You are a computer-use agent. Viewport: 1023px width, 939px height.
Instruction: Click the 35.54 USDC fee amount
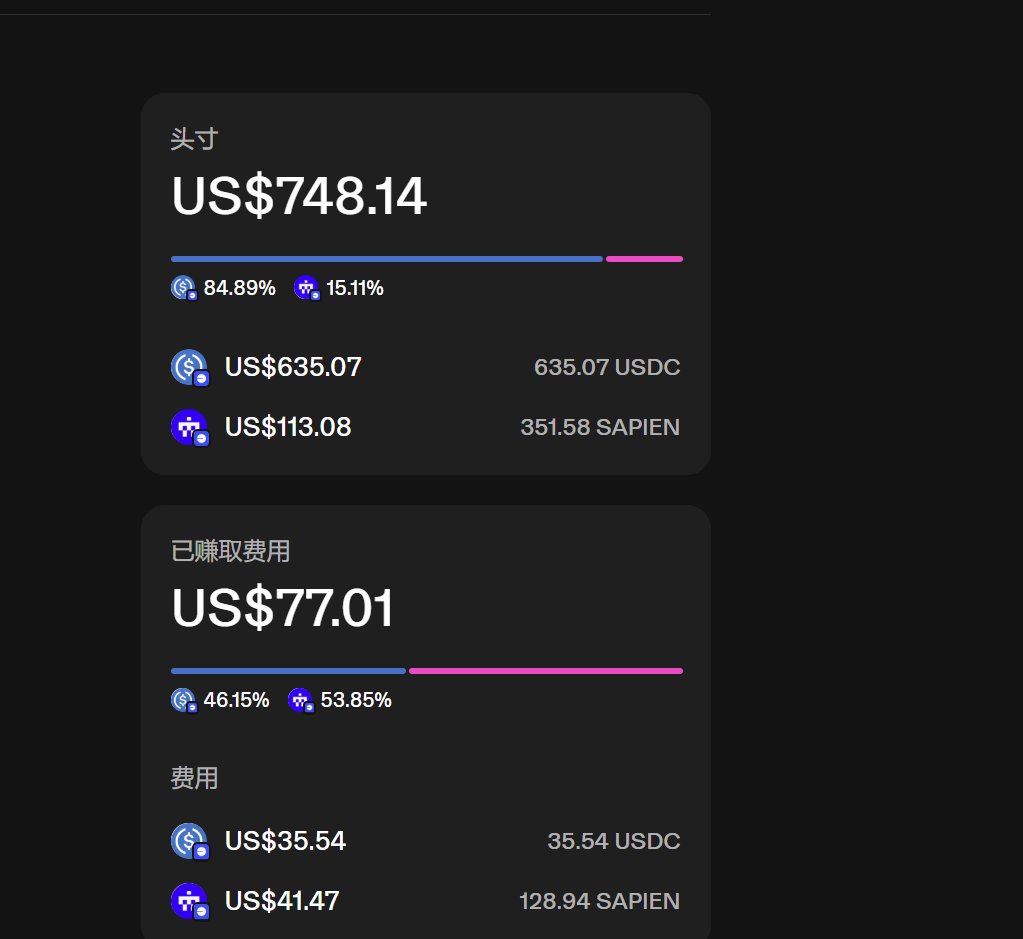[613, 841]
